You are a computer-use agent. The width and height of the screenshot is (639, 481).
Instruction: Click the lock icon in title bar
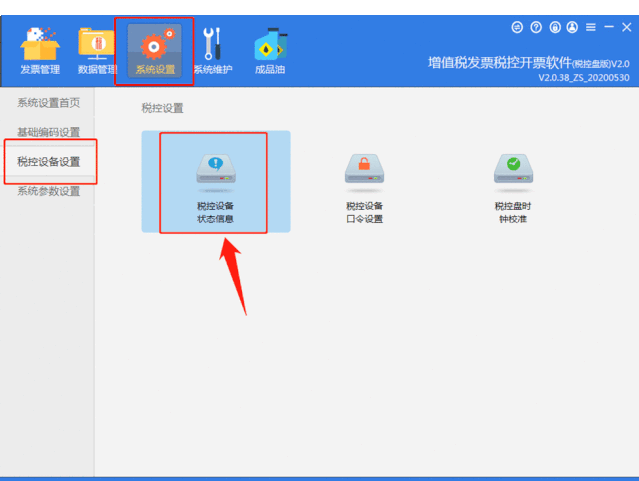(555, 27)
